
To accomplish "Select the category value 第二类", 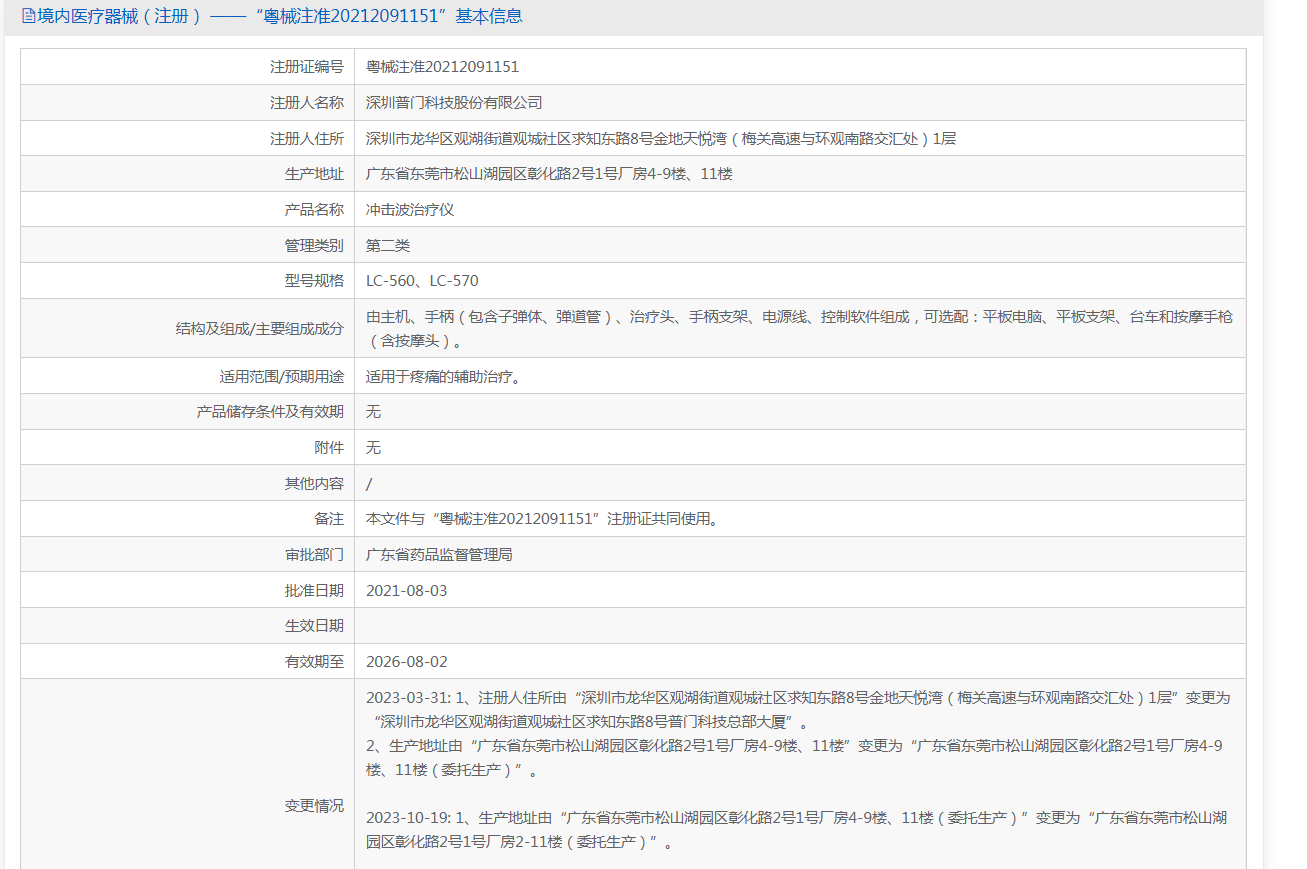I will click(388, 245).
